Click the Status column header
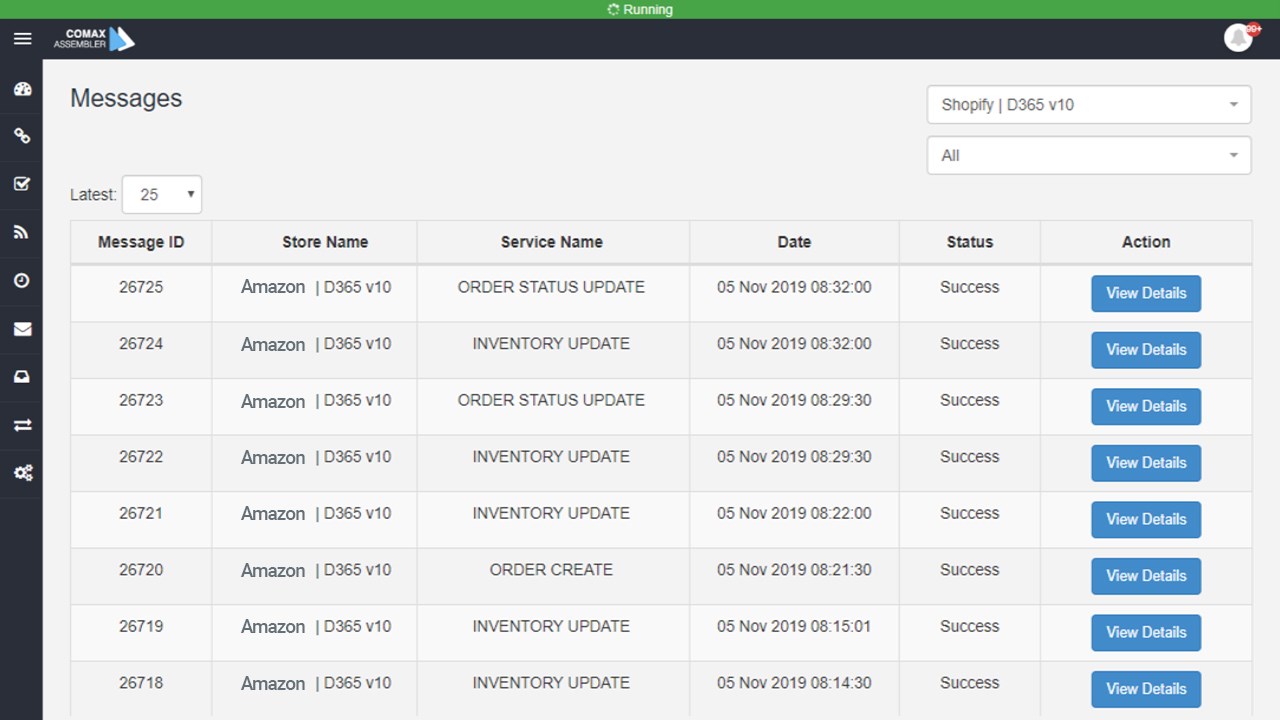1280x720 pixels. pyautogui.click(x=970, y=242)
